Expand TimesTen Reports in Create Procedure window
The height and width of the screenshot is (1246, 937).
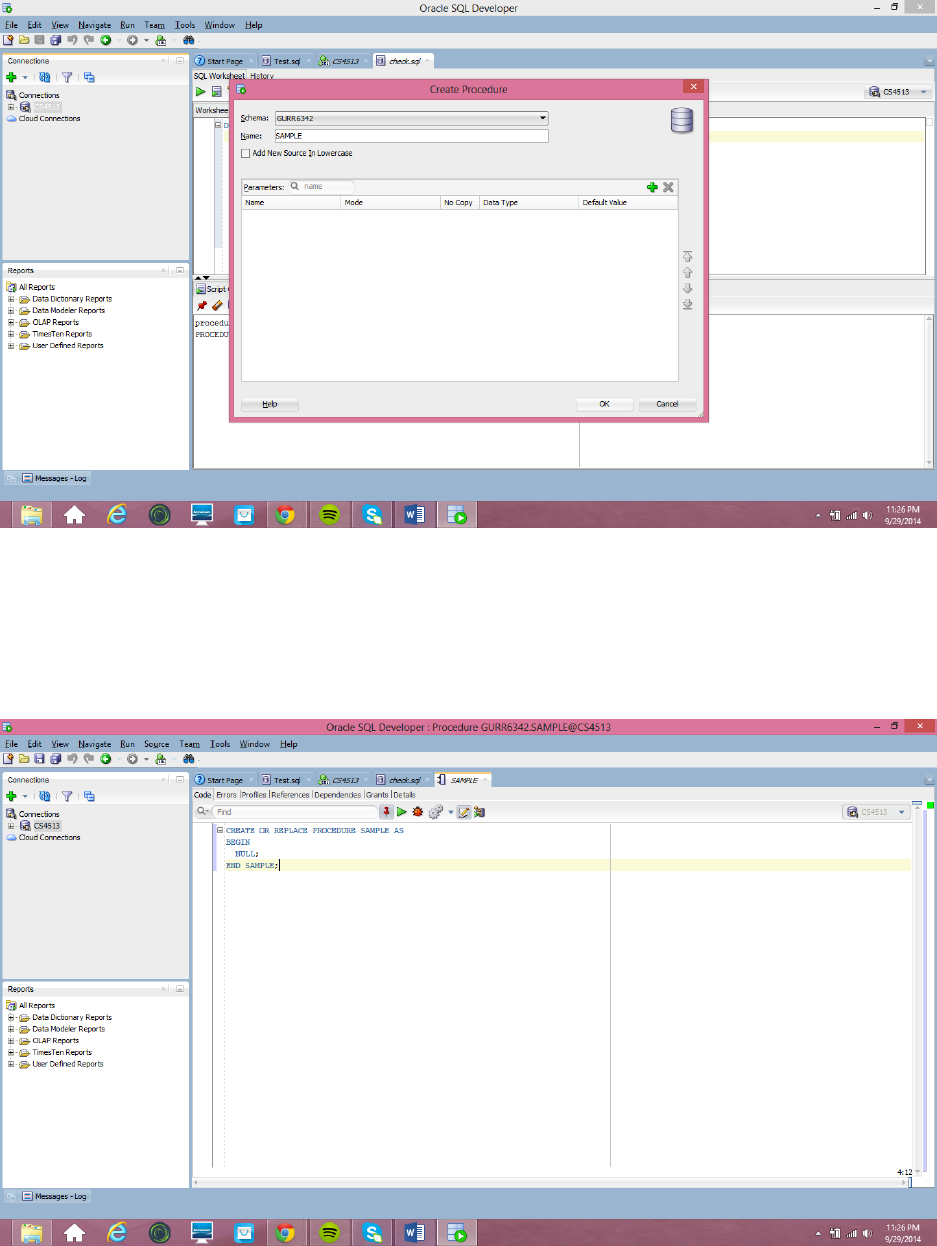pos(11,334)
